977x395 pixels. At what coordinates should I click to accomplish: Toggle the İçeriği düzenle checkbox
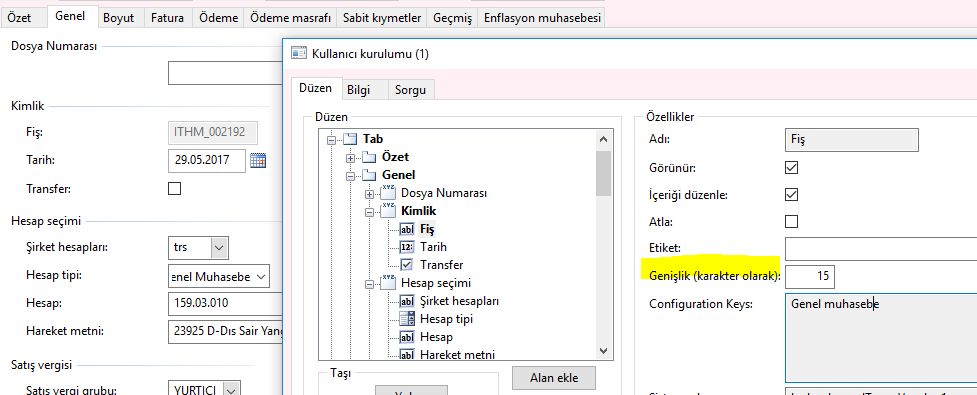click(x=791, y=194)
